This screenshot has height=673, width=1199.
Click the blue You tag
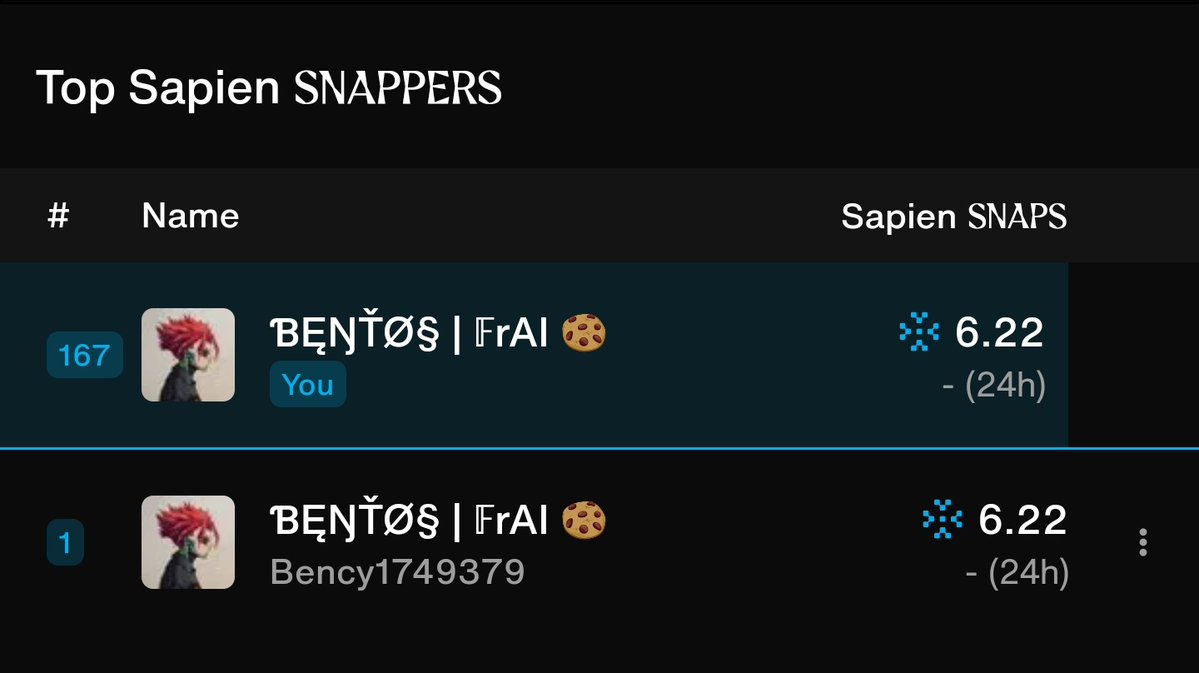click(x=307, y=384)
